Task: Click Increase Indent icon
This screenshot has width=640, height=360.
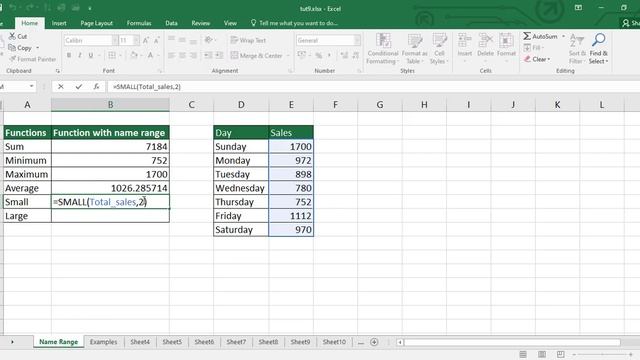Action: click(x=219, y=55)
